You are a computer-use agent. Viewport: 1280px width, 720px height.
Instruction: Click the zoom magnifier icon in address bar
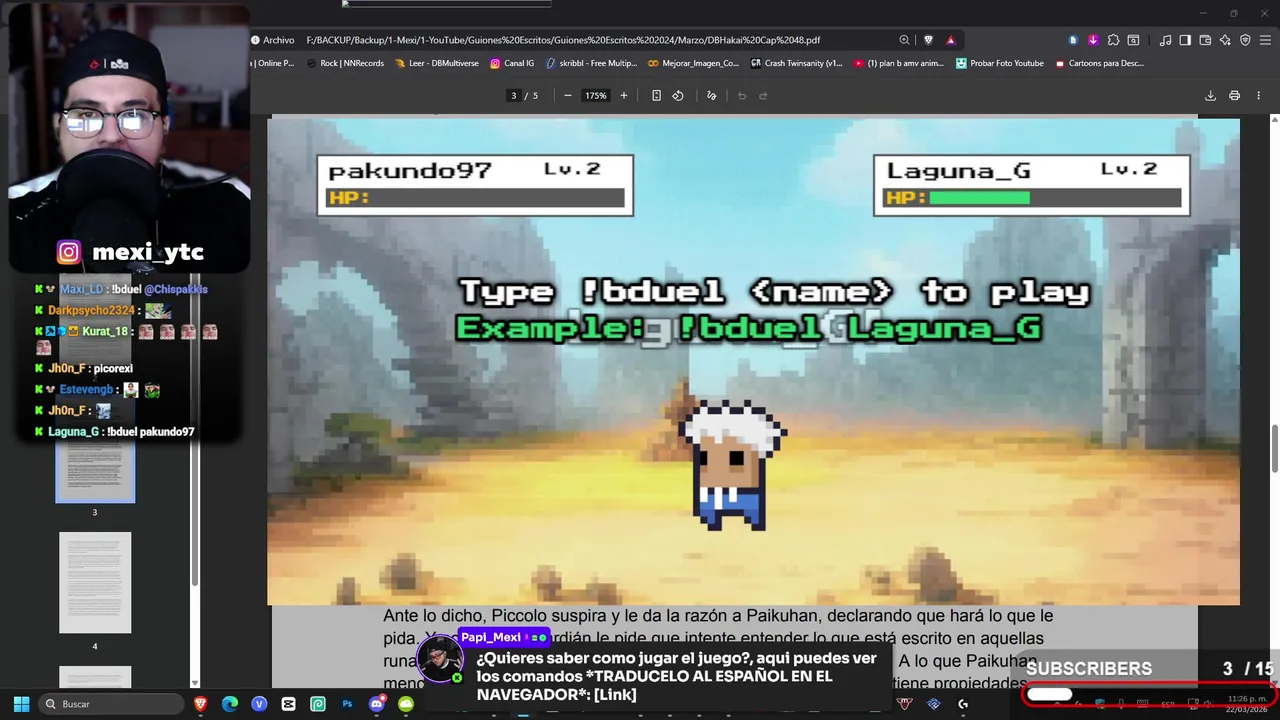(x=904, y=40)
